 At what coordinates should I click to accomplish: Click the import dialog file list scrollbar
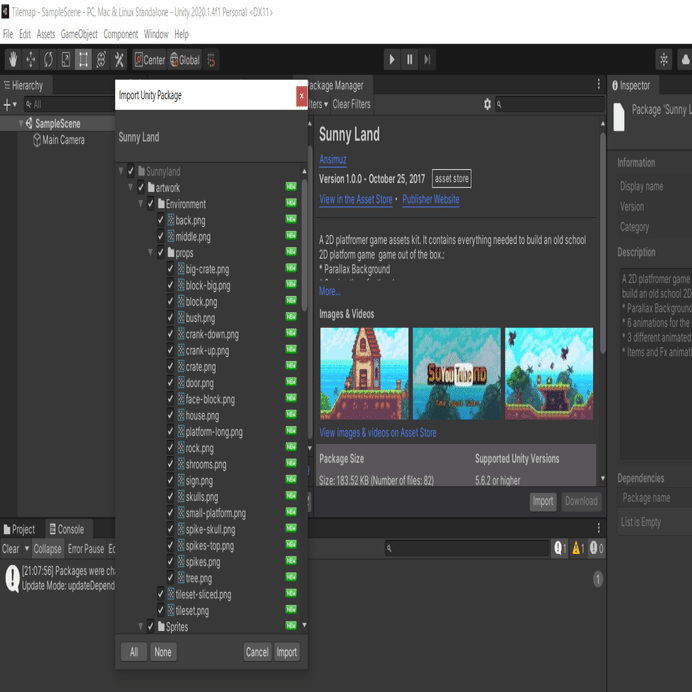click(304, 245)
